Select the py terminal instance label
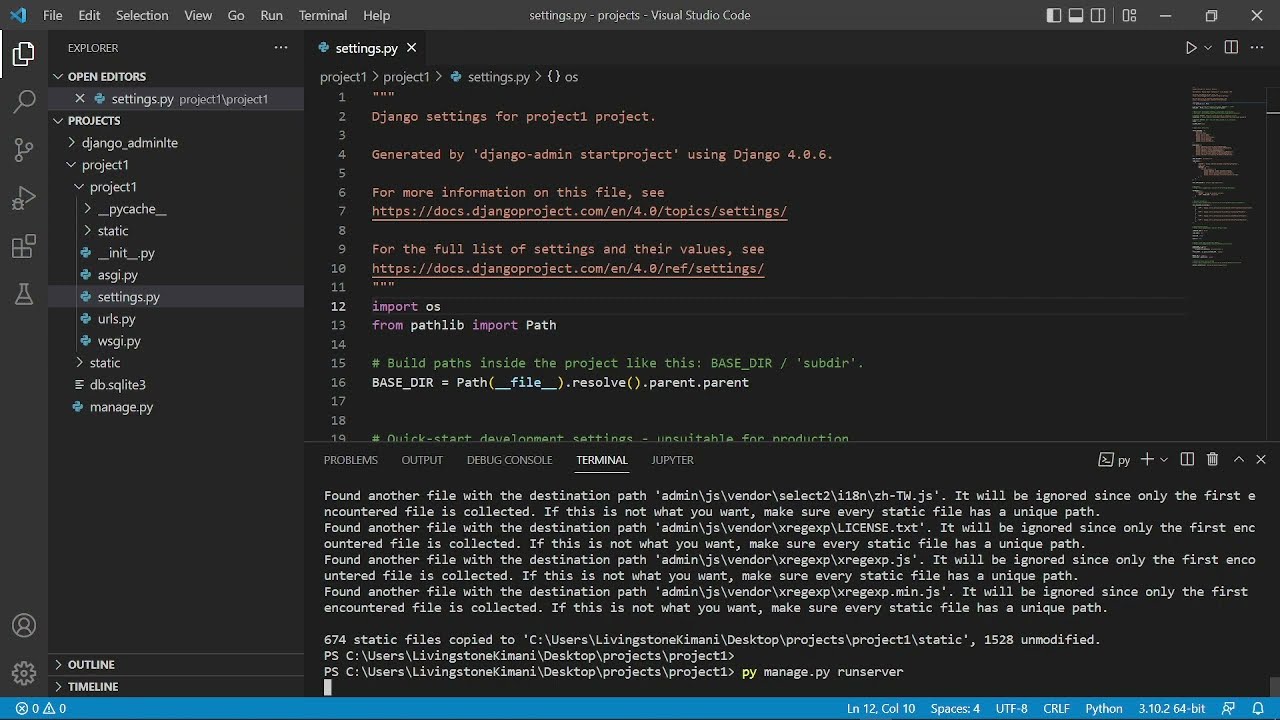The width and height of the screenshot is (1280, 720). click(x=1114, y=460)
